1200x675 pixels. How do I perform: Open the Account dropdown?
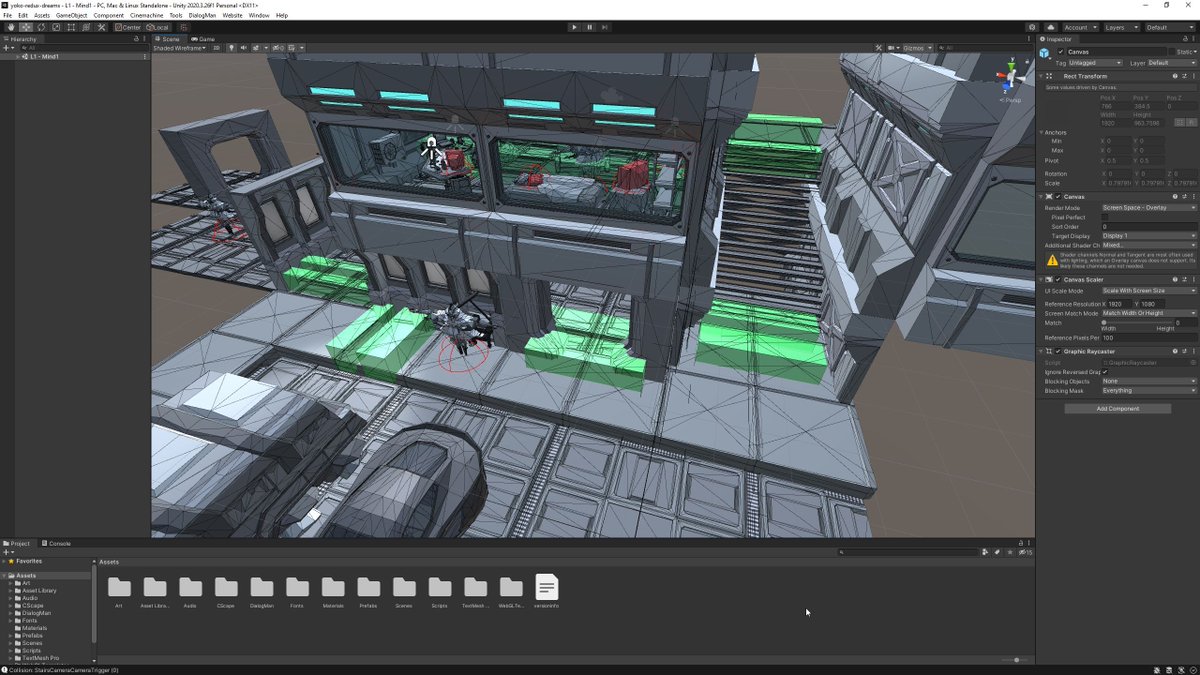(1080, 27)
